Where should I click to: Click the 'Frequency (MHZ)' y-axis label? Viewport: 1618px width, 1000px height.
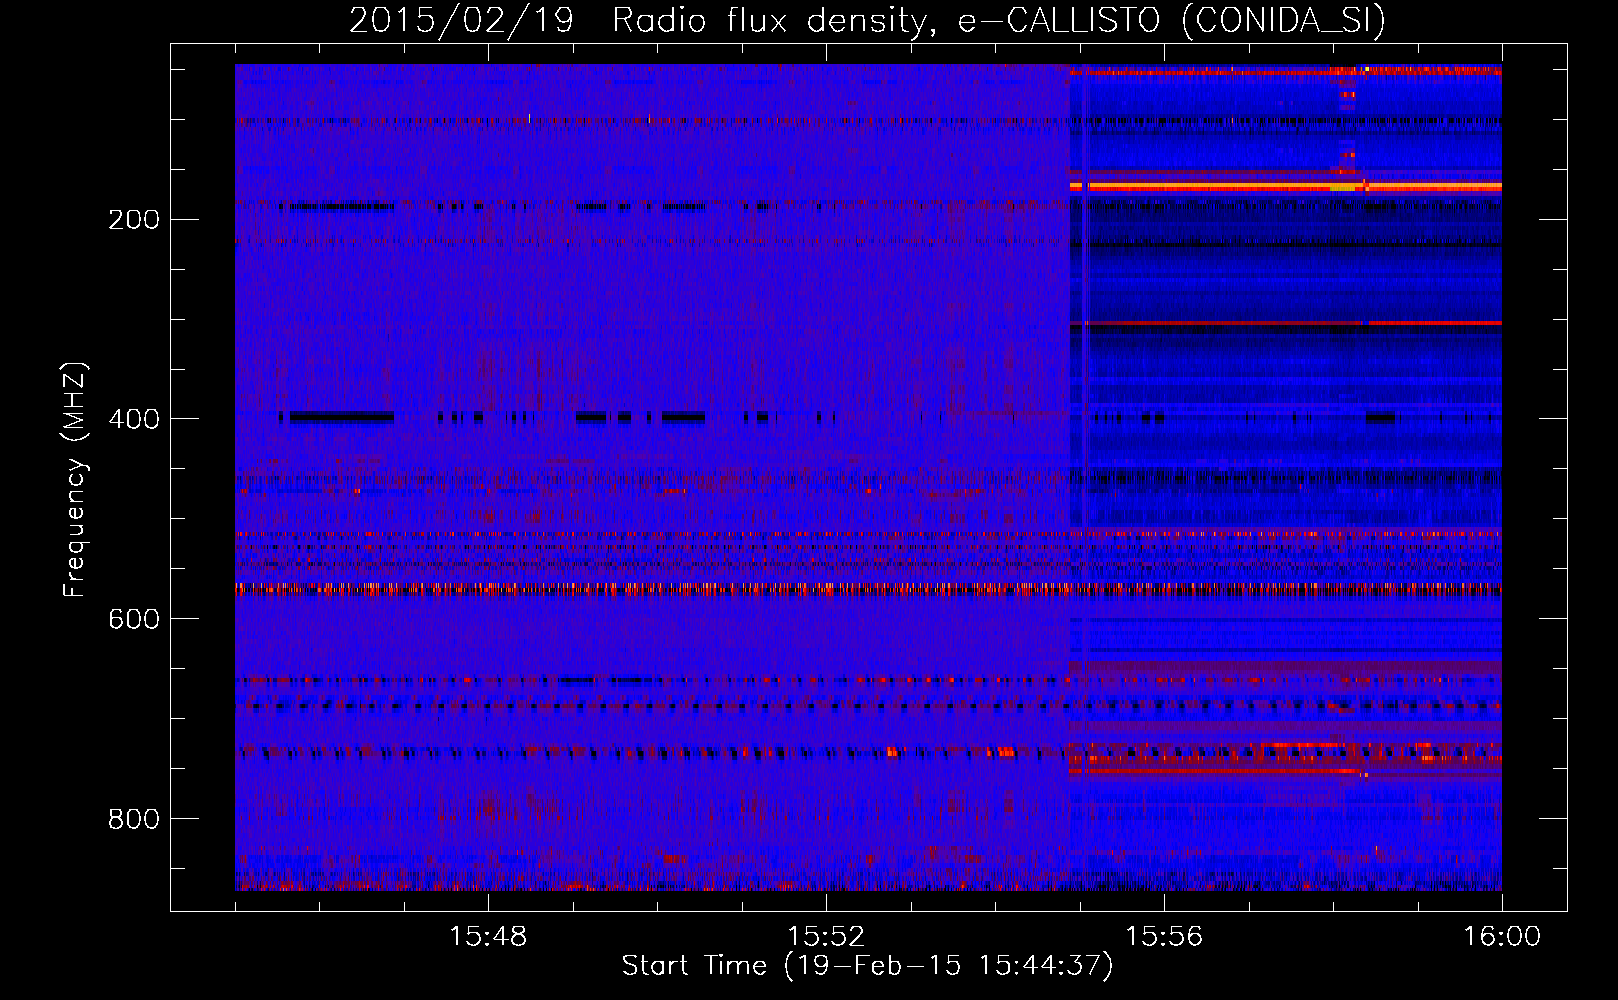point(75,480)
